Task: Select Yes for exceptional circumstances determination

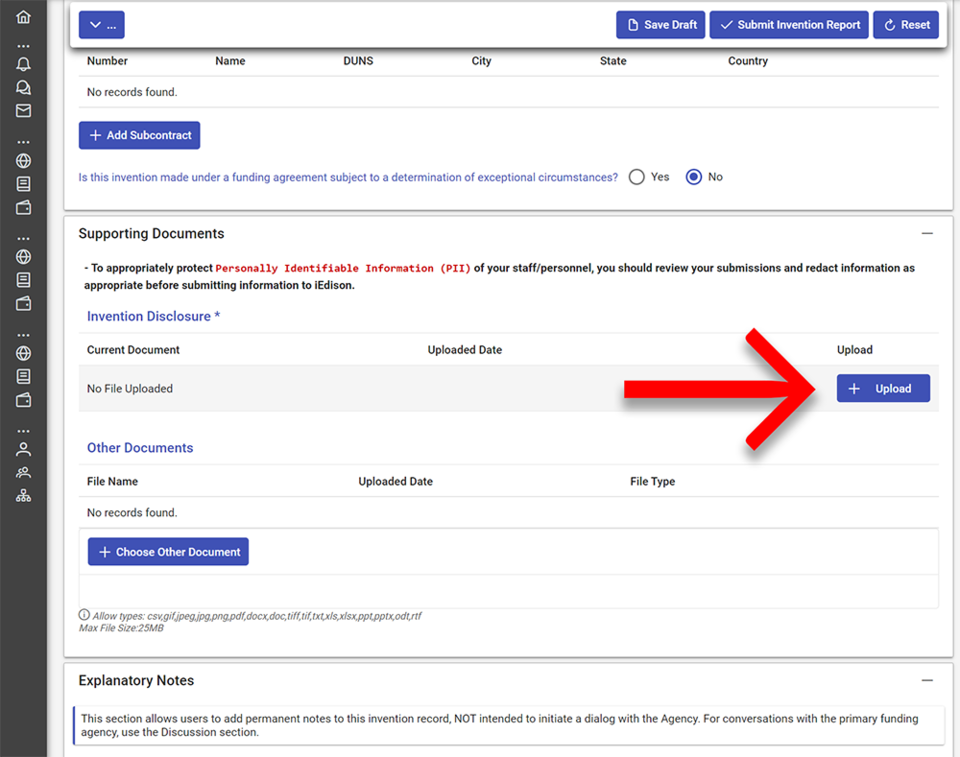Action: [x=637, y=176]
